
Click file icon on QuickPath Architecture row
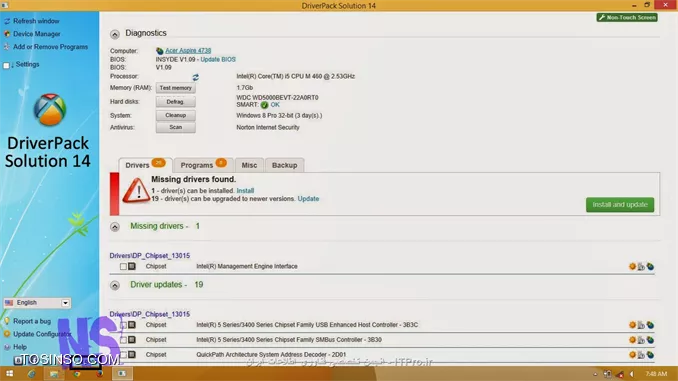[641, 355]
